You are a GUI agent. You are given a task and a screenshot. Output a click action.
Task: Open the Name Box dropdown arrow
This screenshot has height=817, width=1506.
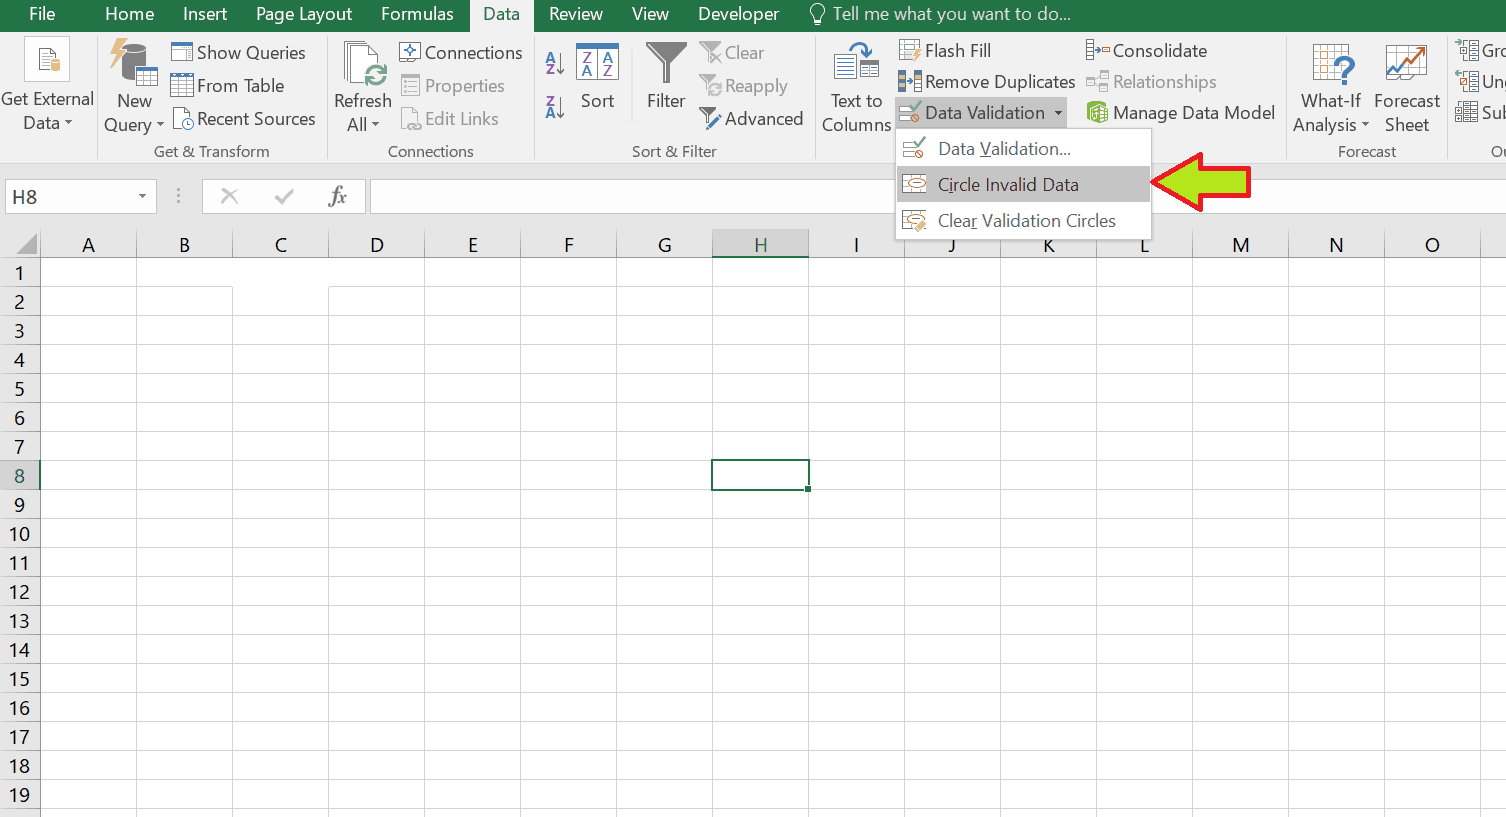coord(142,197)
